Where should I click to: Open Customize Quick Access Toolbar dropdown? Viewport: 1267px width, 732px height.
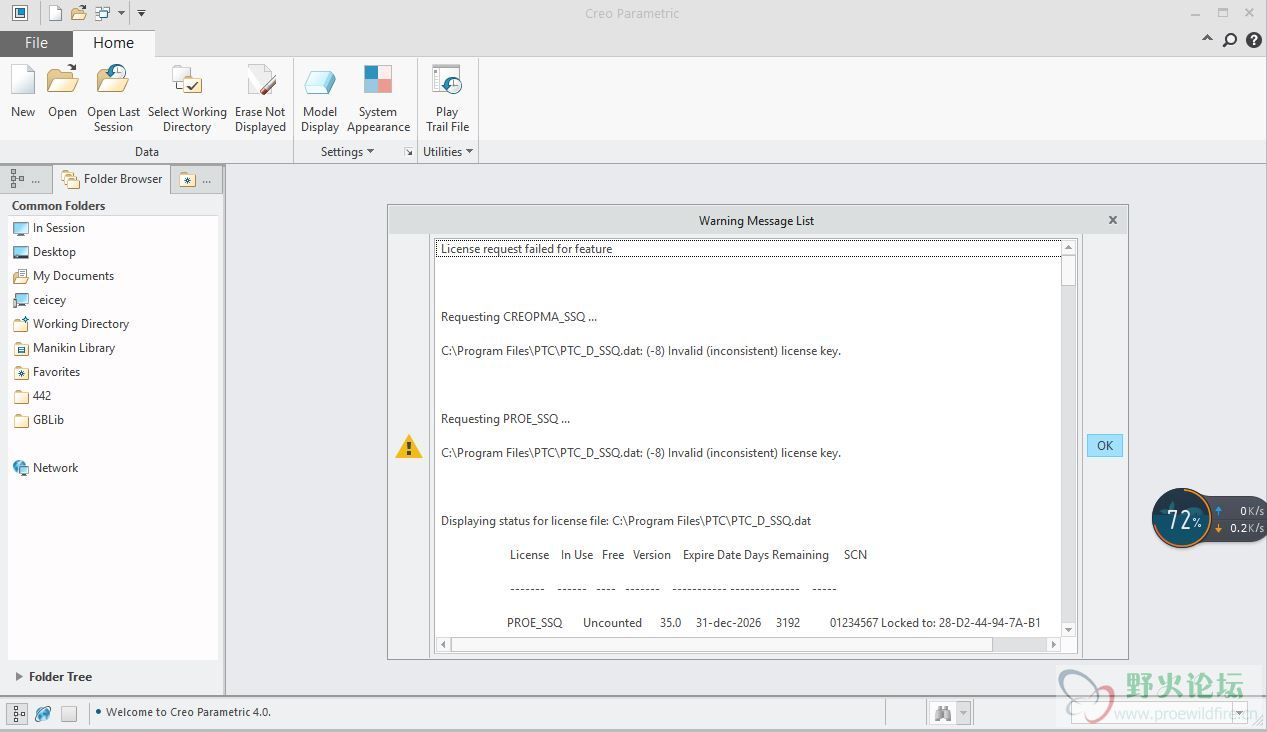141,13
